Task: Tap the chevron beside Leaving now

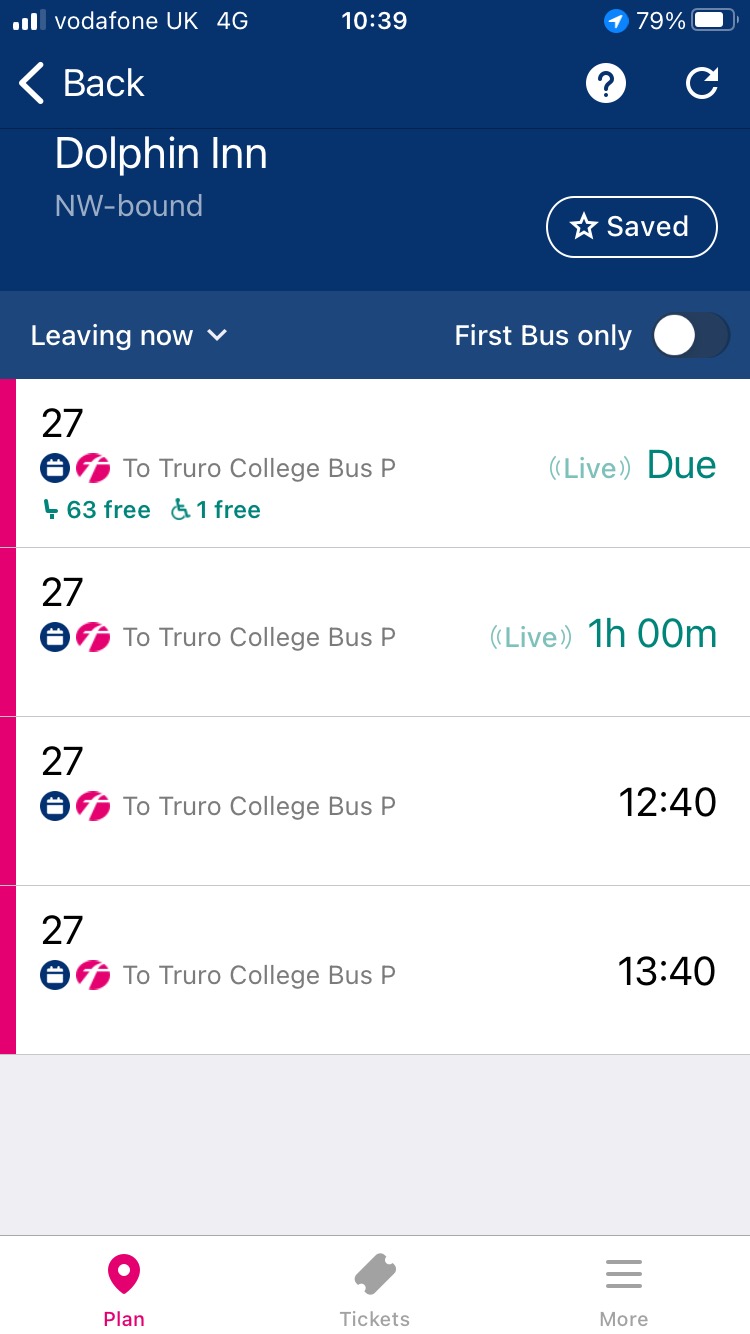Action: [x=218, y=336]
